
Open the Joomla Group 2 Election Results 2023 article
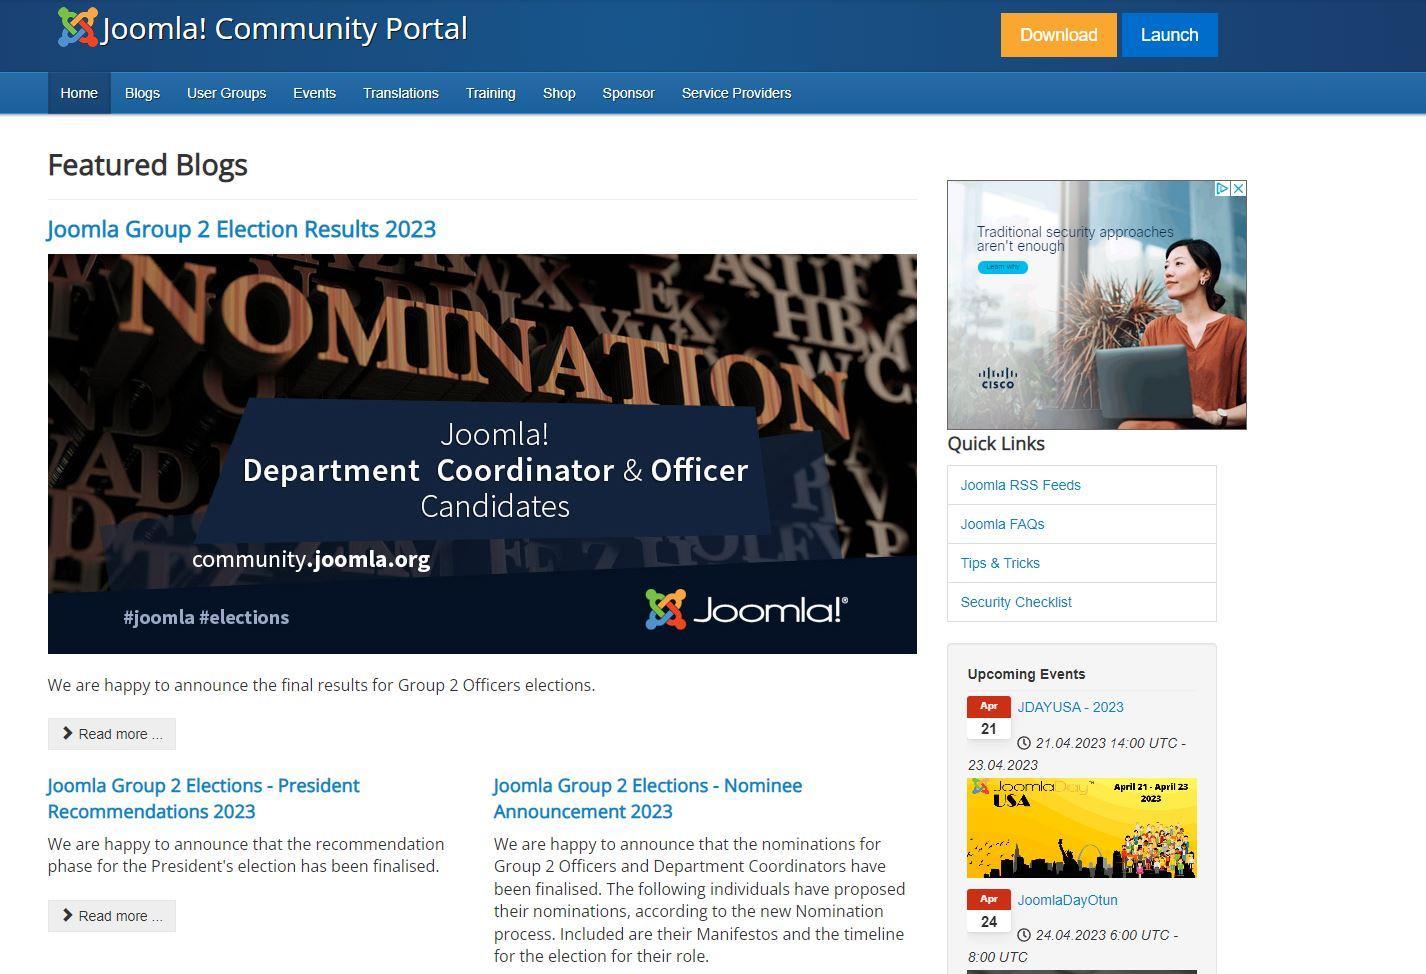point(241,229)
